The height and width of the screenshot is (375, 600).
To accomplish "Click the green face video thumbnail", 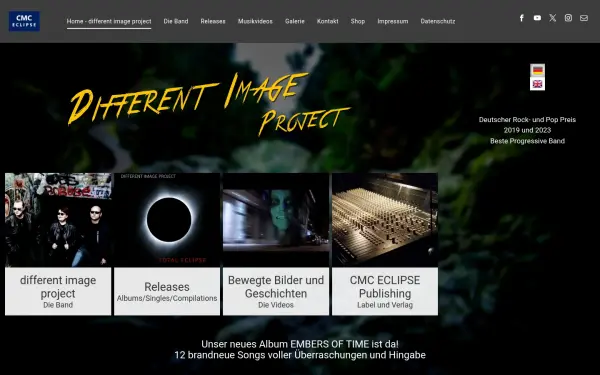I will 276,220.
